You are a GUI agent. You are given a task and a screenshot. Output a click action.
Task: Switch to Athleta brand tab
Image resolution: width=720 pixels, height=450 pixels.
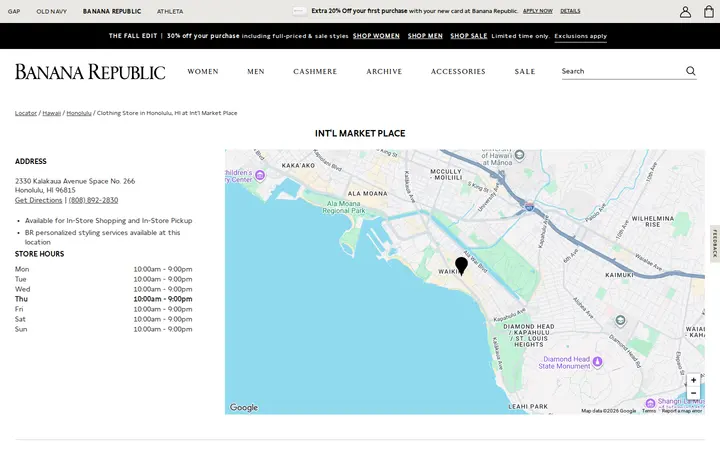click(170, 11)
